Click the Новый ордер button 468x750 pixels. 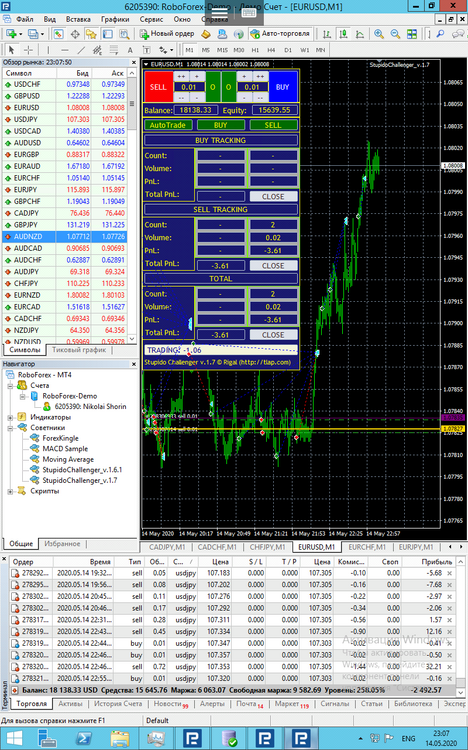coord(167,34)
